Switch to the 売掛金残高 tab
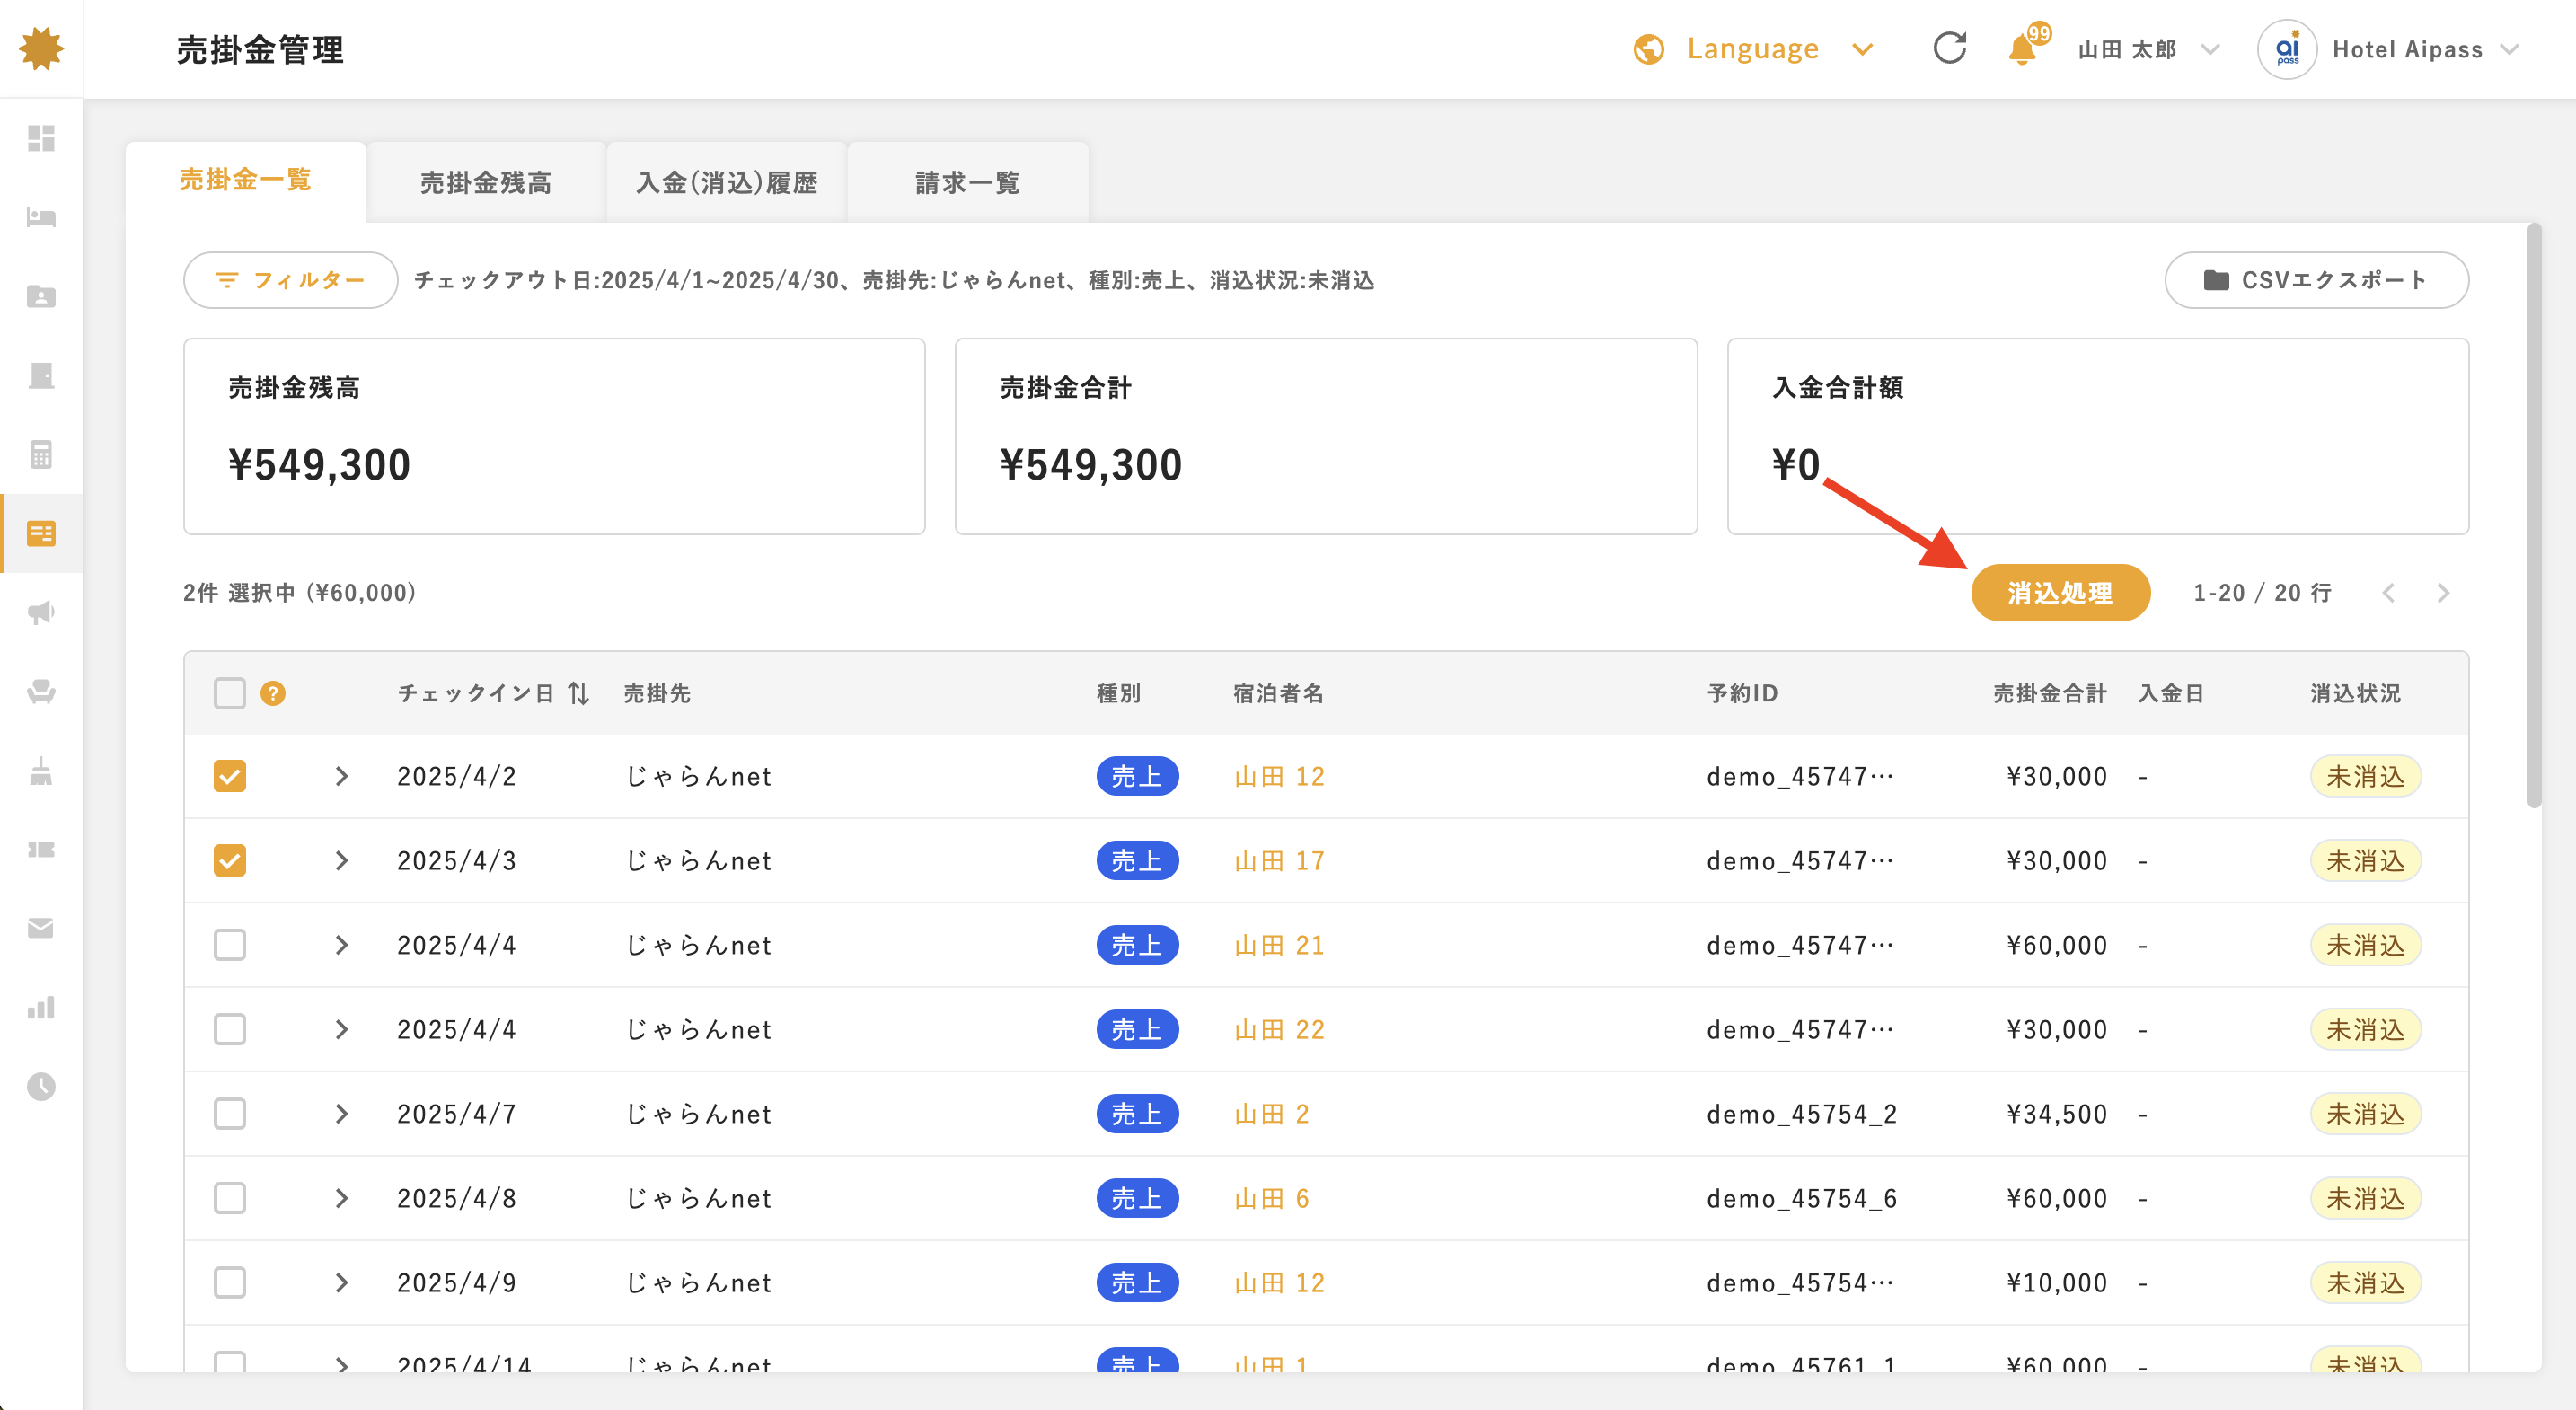The width and height of the screenshot is (2576, 1410). [x=486, y=183]
